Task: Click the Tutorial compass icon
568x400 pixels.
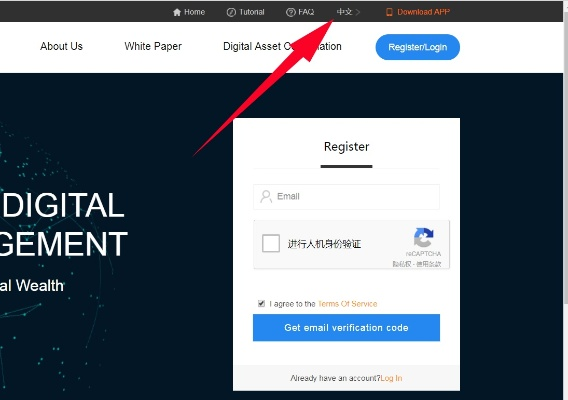Action: point(231,12)
